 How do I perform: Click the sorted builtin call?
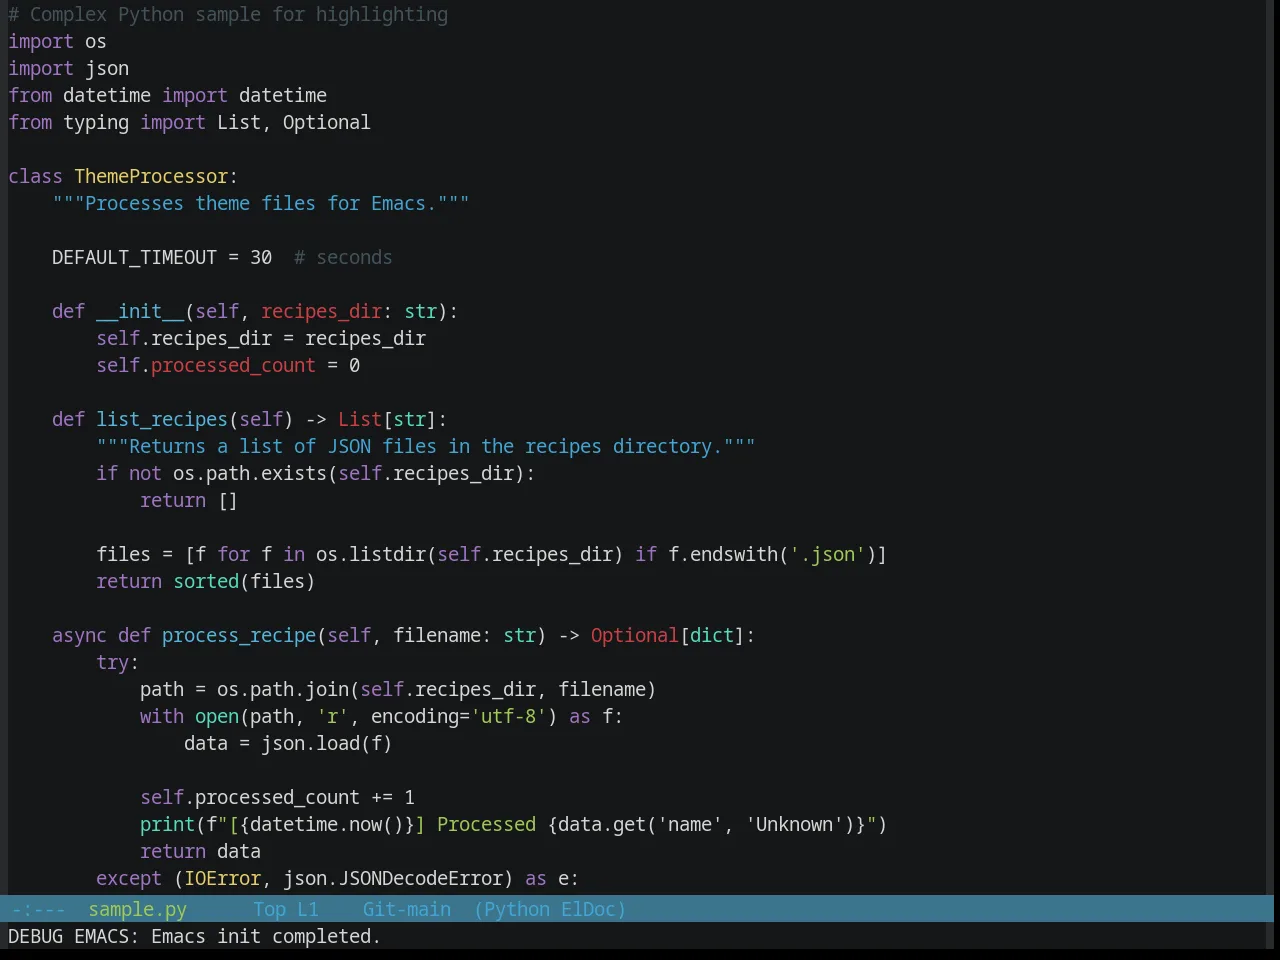click(206, 581)
